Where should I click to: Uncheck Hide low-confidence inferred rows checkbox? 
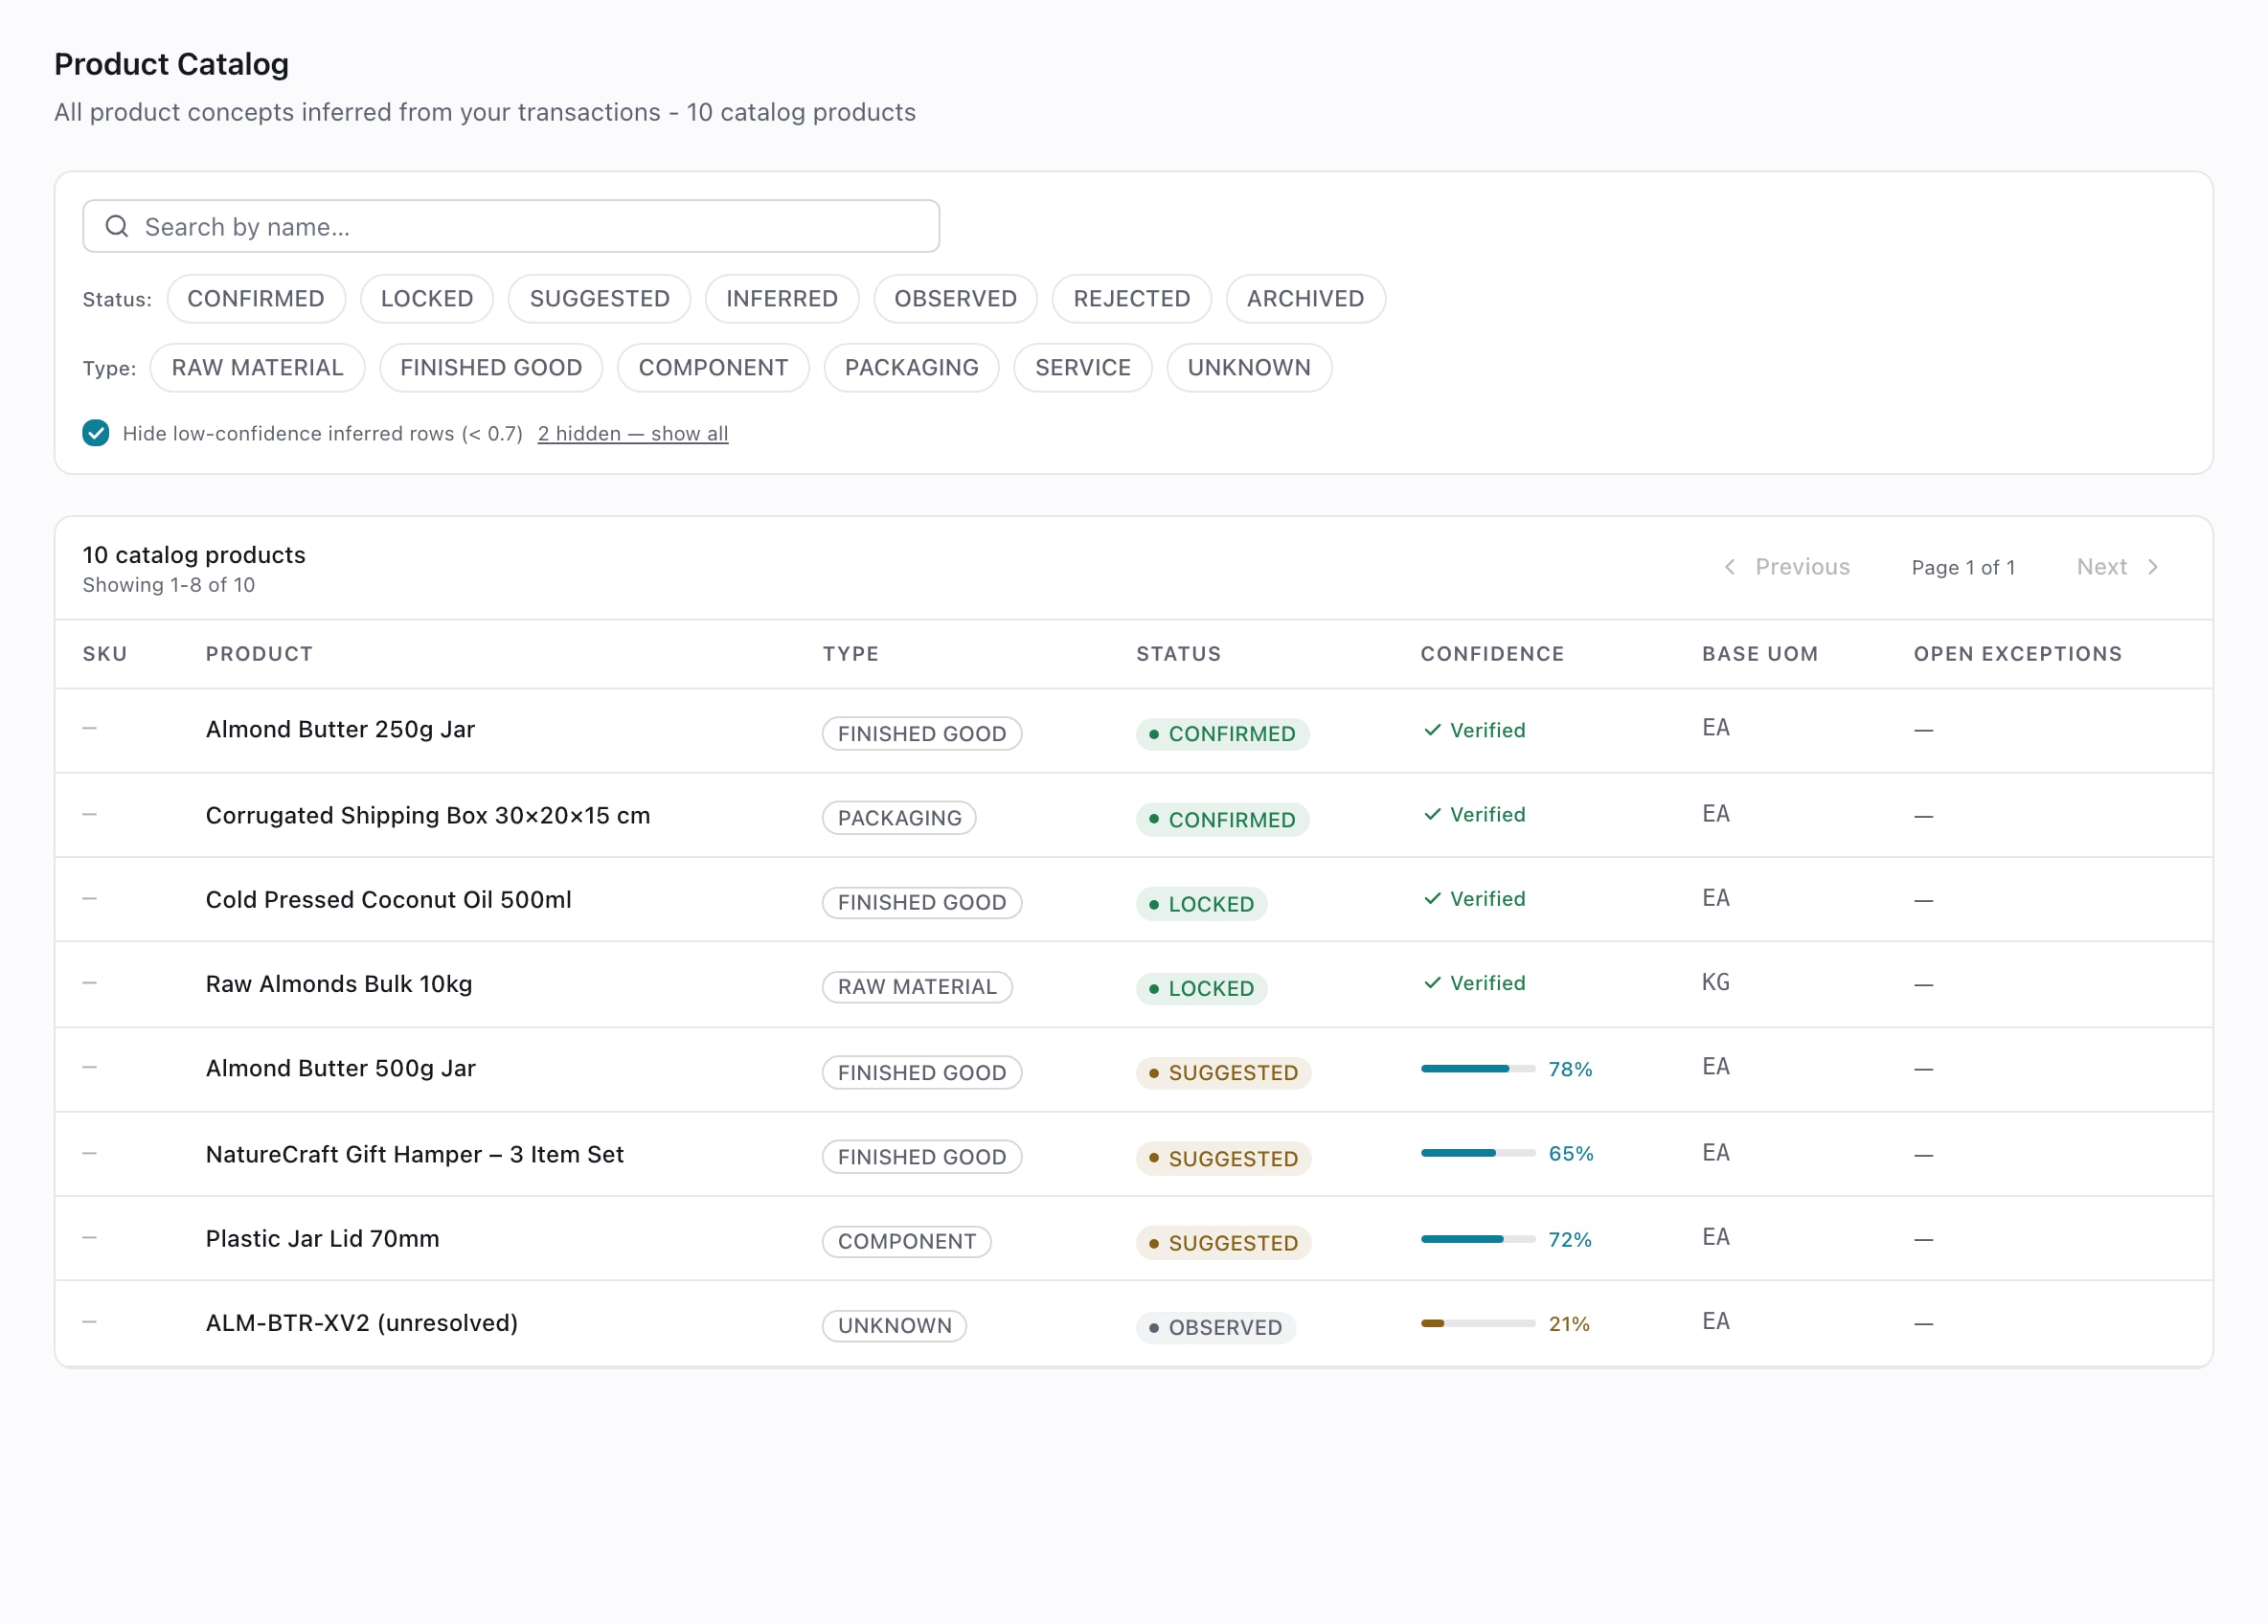coord(96,433)
